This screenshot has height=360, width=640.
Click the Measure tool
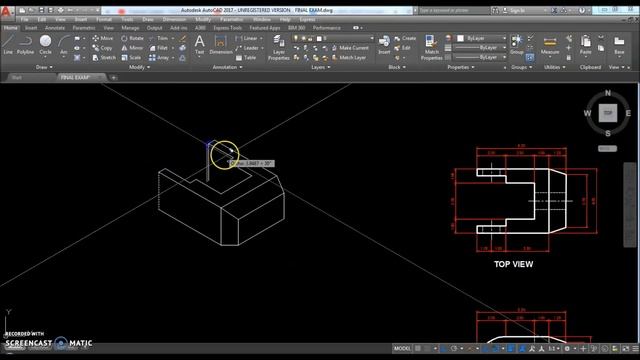tap(550, 44)
